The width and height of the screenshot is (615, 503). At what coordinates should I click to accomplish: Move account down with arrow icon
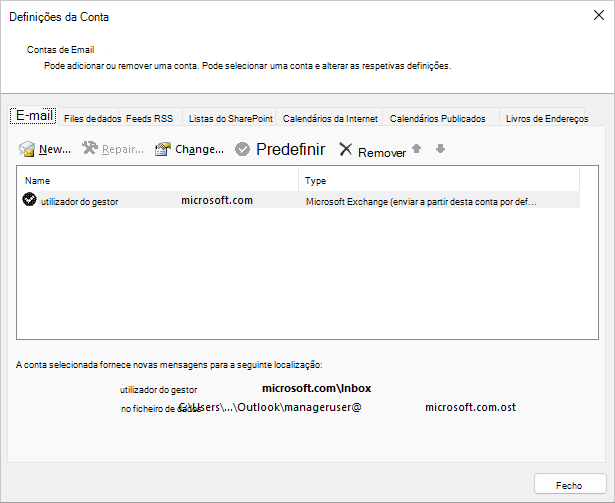tap(440, 149)
